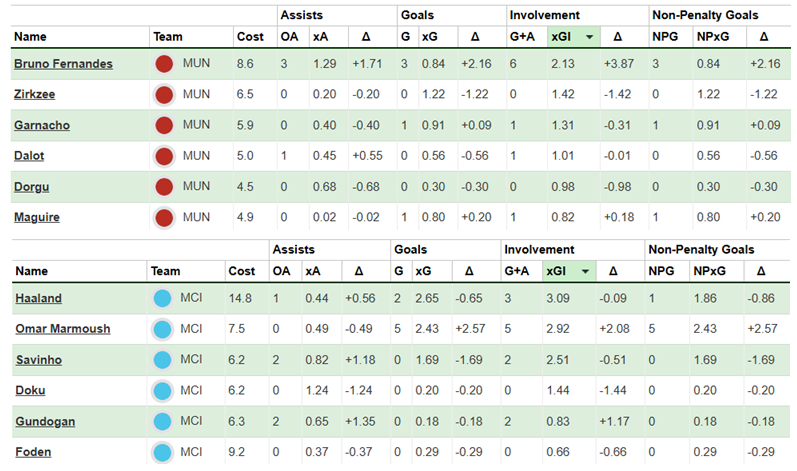Open xGI sort dropdown in top table

589,37
